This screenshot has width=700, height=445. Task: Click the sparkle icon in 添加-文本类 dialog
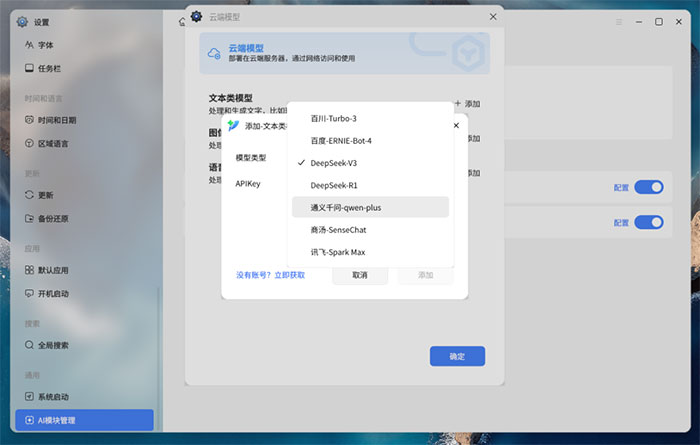coord(233,125)
